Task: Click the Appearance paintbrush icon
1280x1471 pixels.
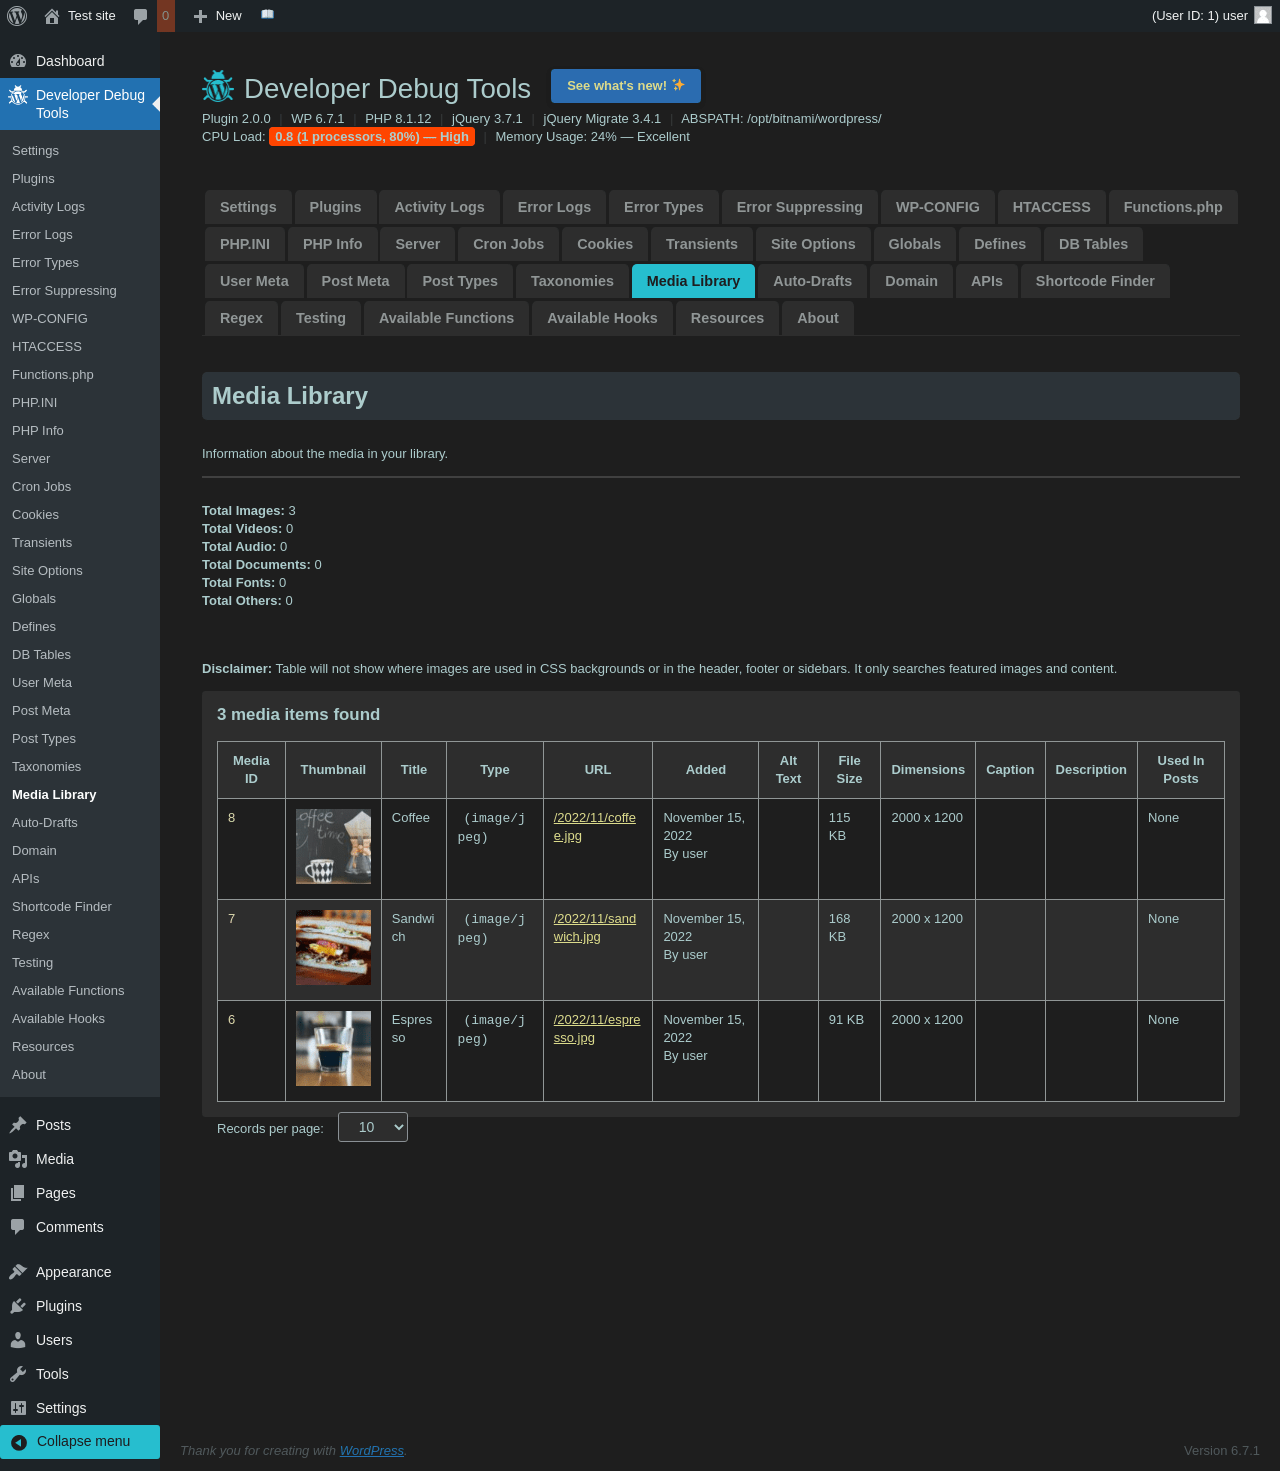Action: (18, 1272)
